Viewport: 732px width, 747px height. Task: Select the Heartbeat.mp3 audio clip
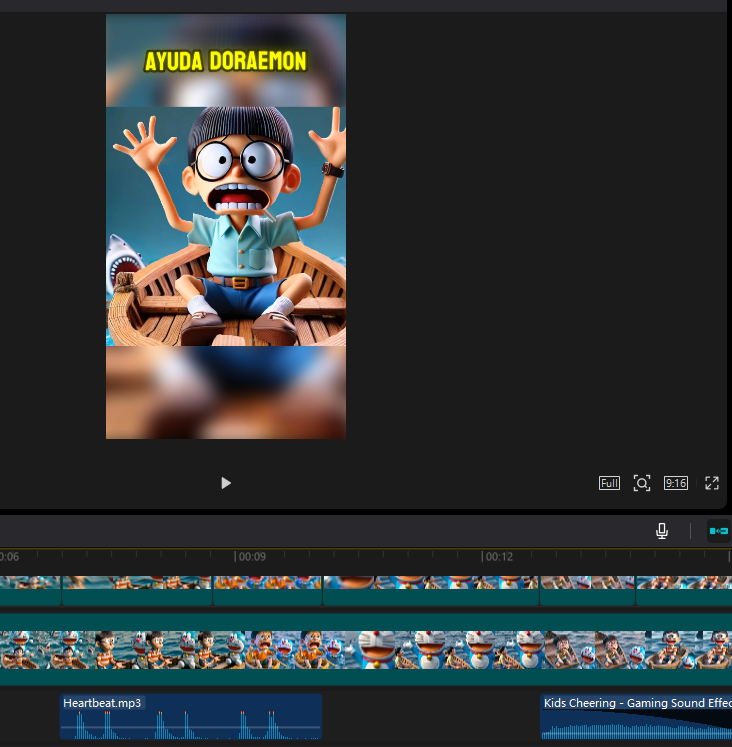(x=191, y=716)
